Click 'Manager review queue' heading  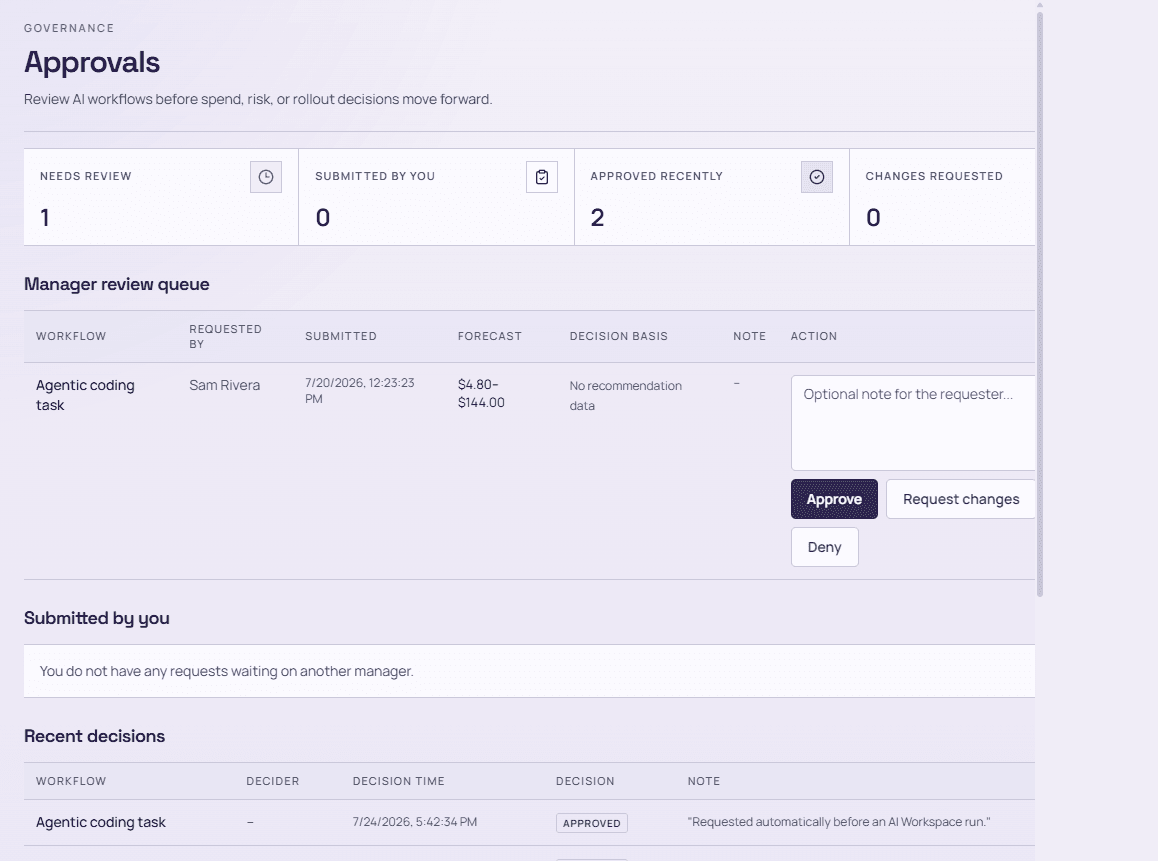117,284
